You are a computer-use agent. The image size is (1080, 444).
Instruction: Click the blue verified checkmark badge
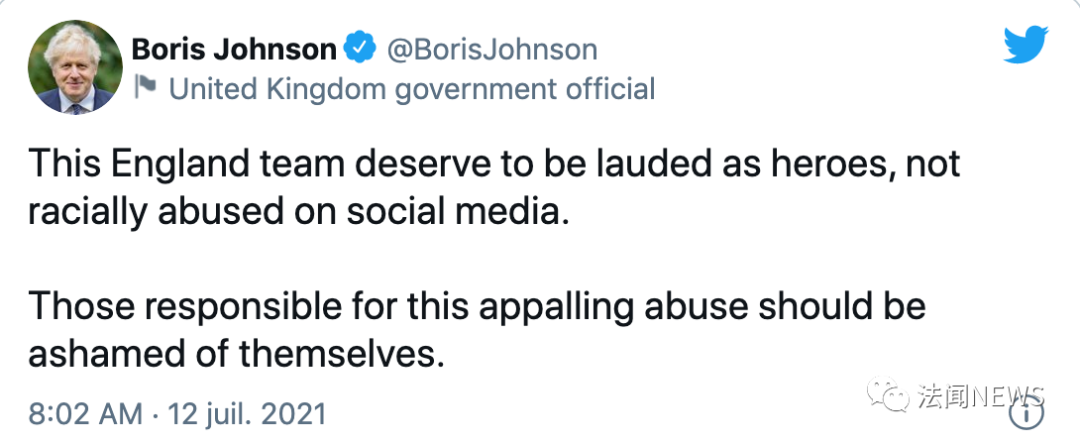click(358, 49)
